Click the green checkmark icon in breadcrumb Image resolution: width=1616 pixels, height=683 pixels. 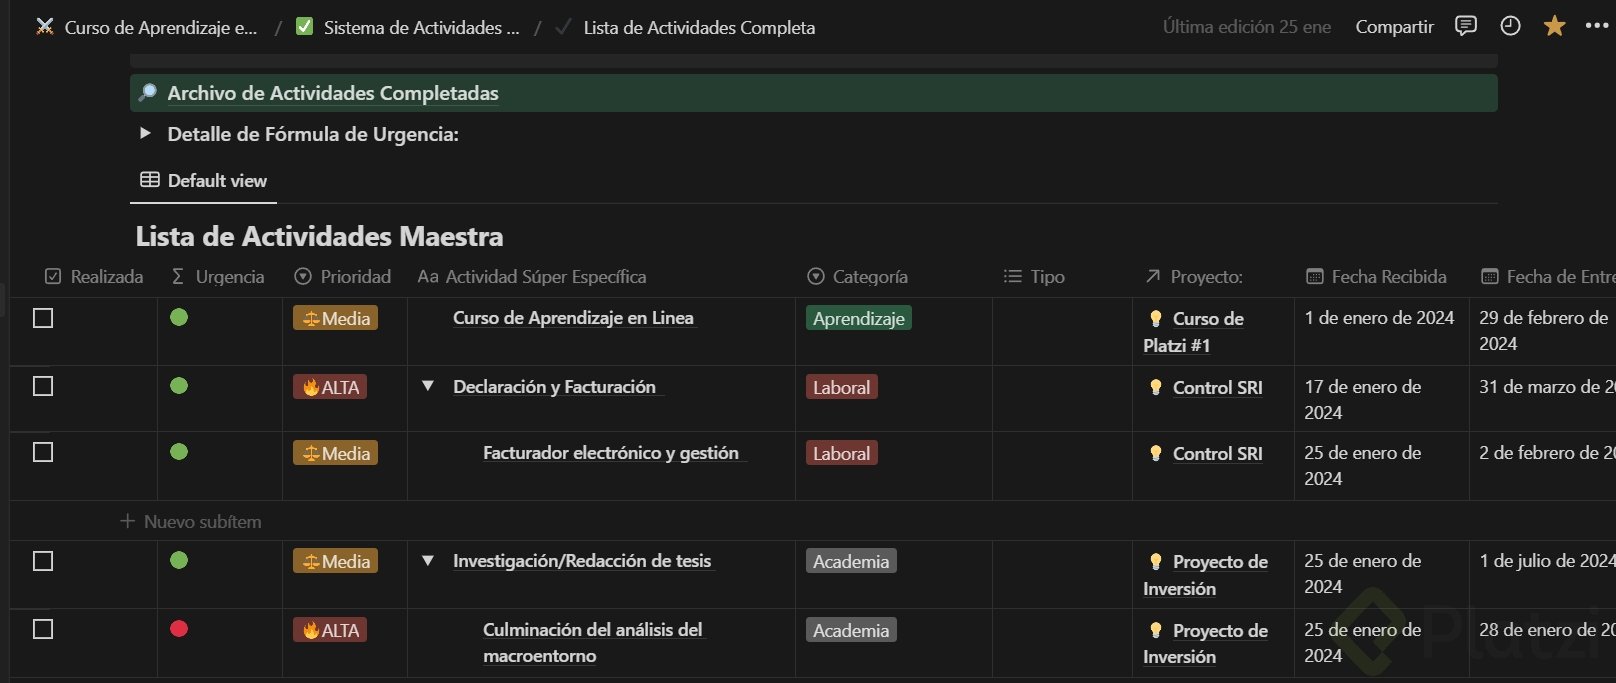click(x=305, y=27)
